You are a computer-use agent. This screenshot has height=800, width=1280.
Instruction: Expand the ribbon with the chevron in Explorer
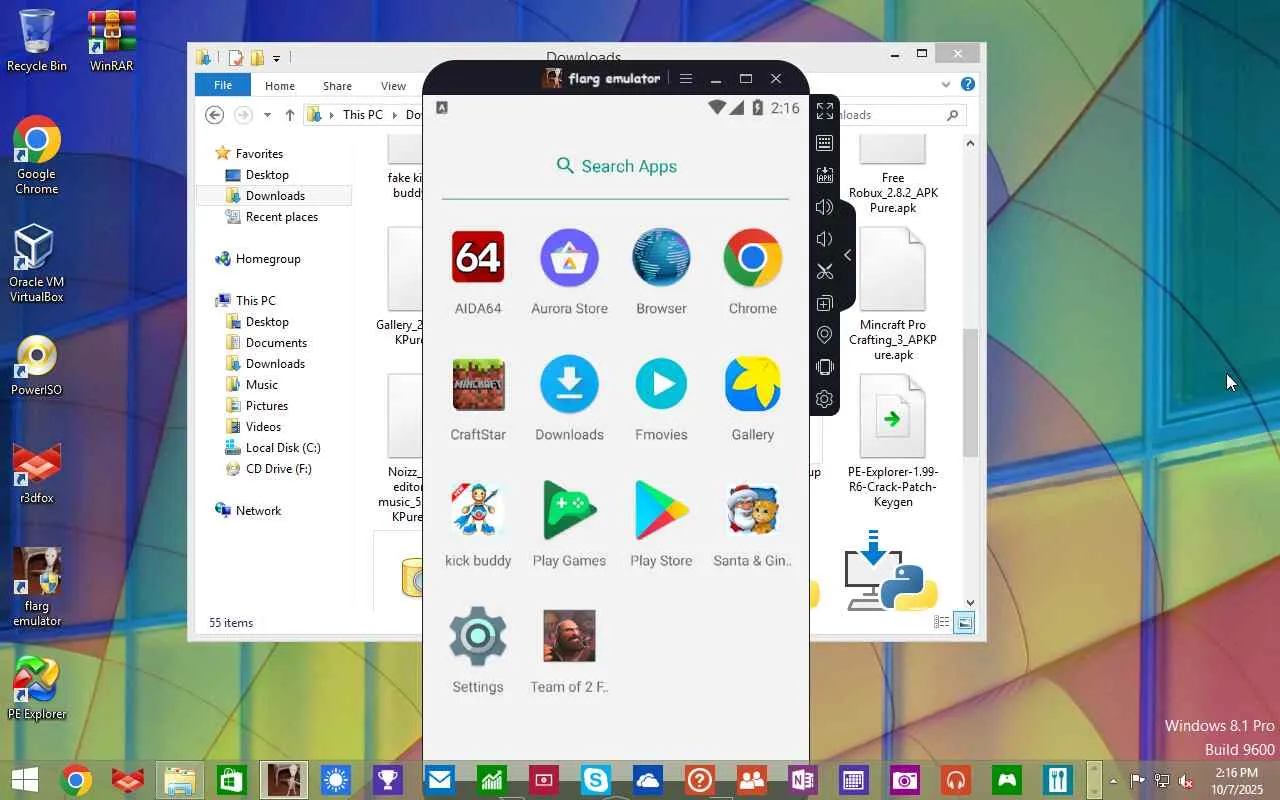pyautogui.click(x=946, y=85)
